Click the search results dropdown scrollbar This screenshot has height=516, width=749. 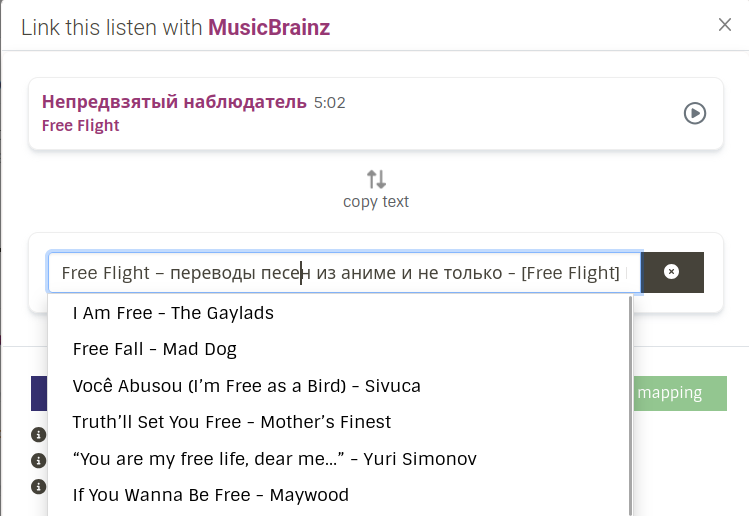(630, 400)
